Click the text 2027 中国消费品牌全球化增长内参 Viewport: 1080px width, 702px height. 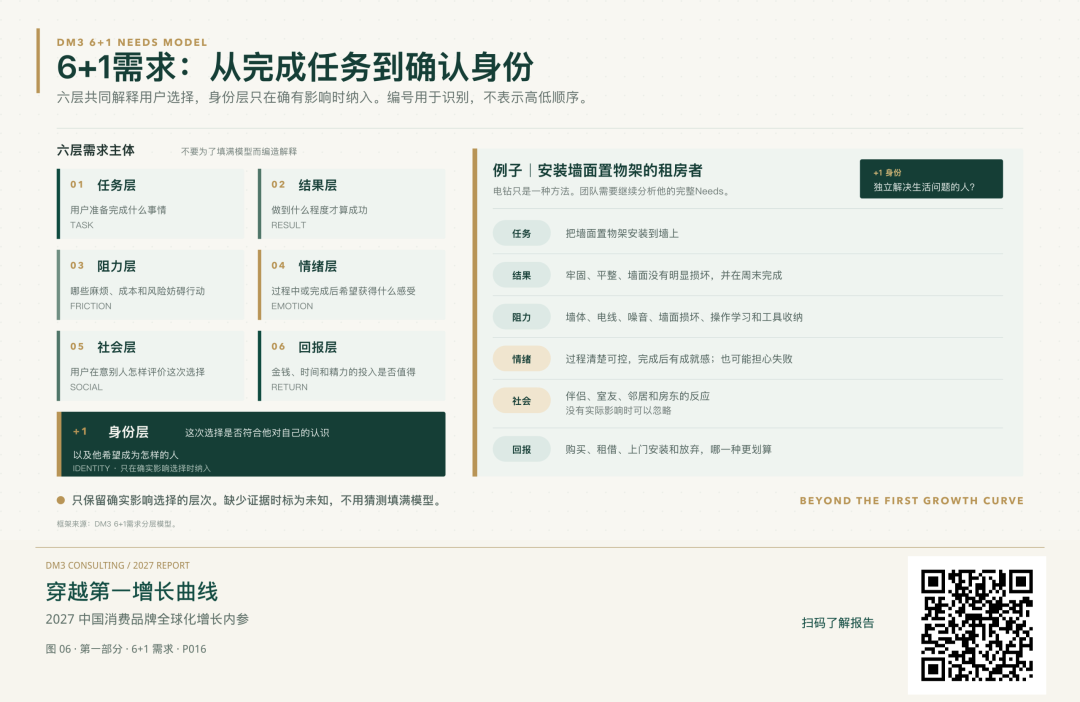click(x=147, y=619)
